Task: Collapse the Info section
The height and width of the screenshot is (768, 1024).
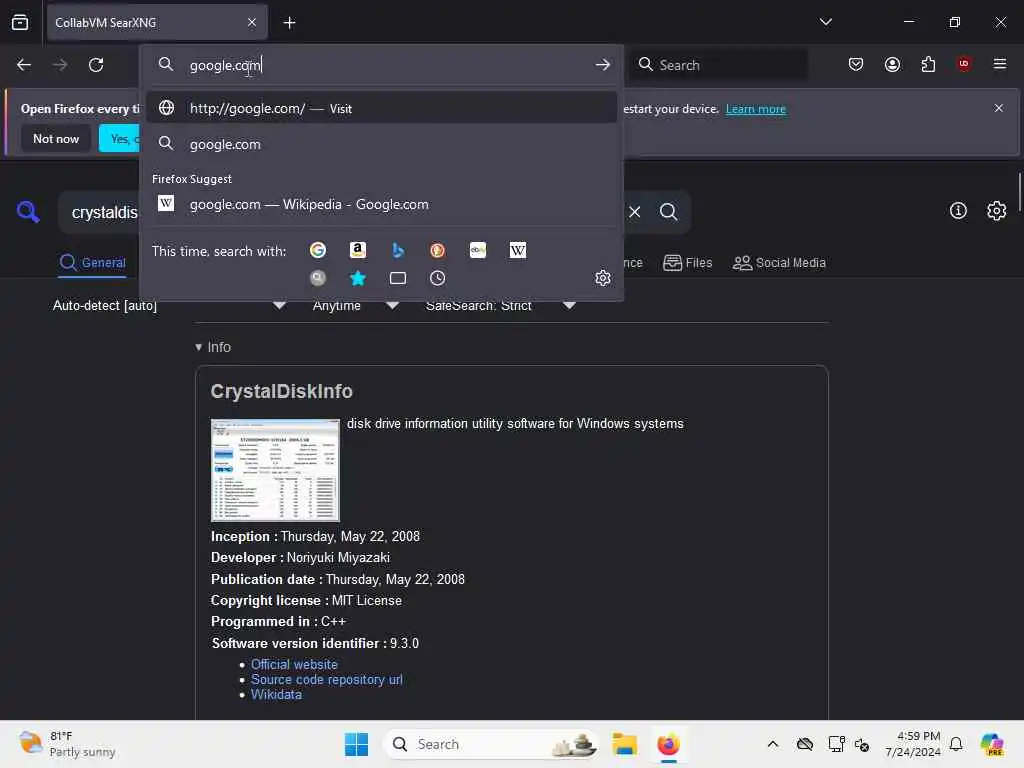Action: pos(213,347)
